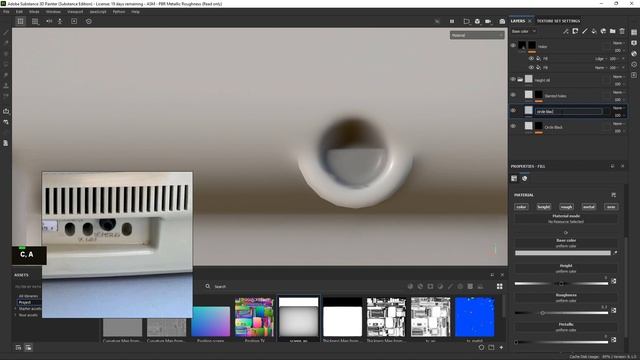Select the Eraser tool in the left toolbar

coord(6,42)
